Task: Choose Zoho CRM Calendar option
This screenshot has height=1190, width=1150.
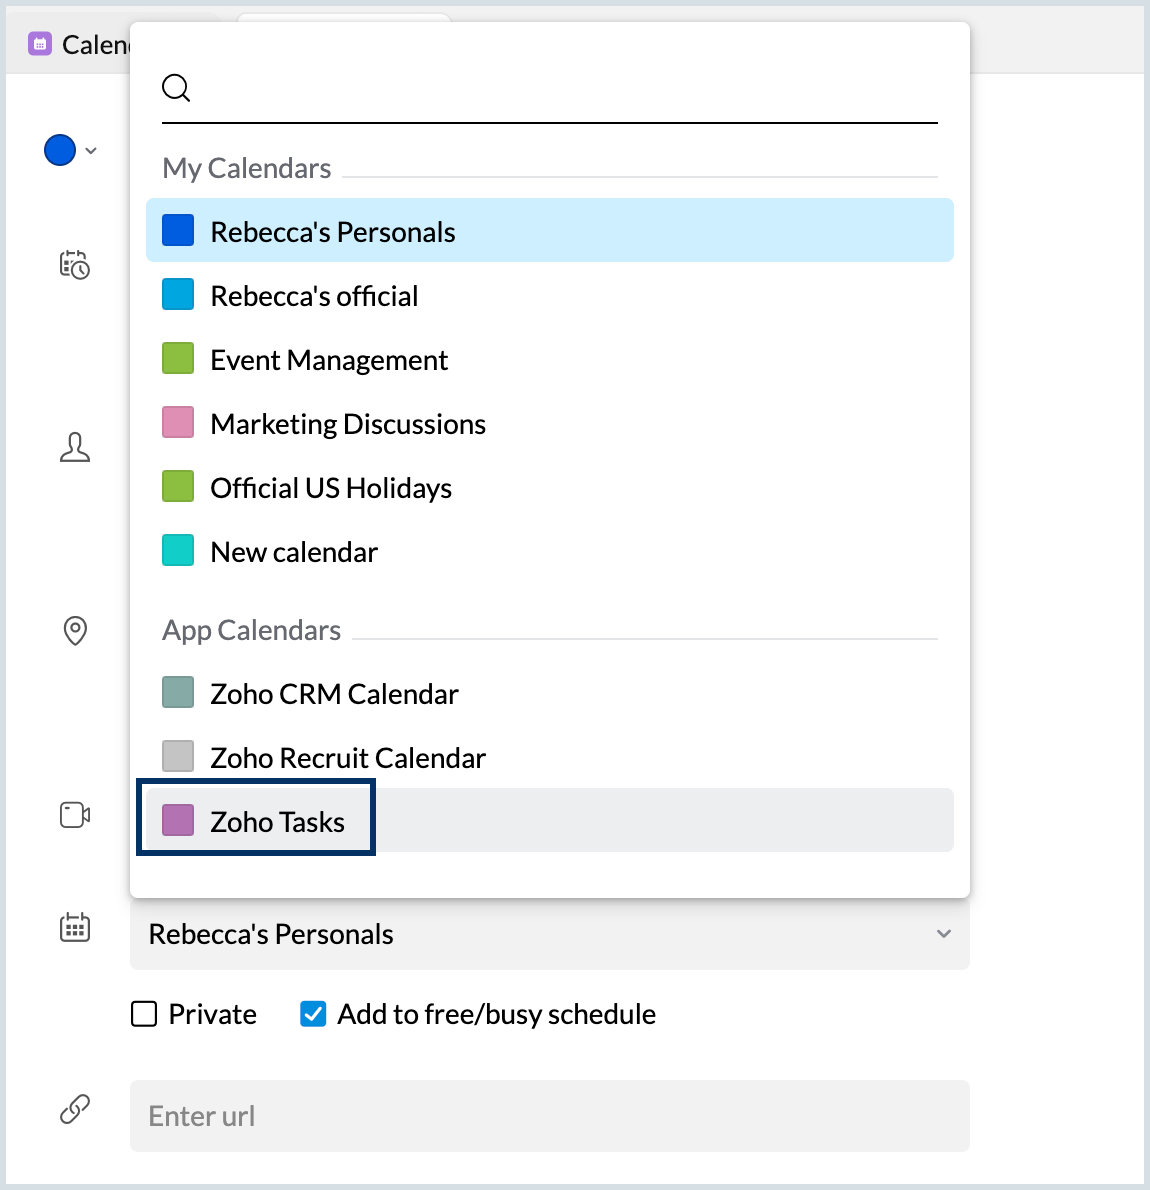Action: (x=334, y=694)
